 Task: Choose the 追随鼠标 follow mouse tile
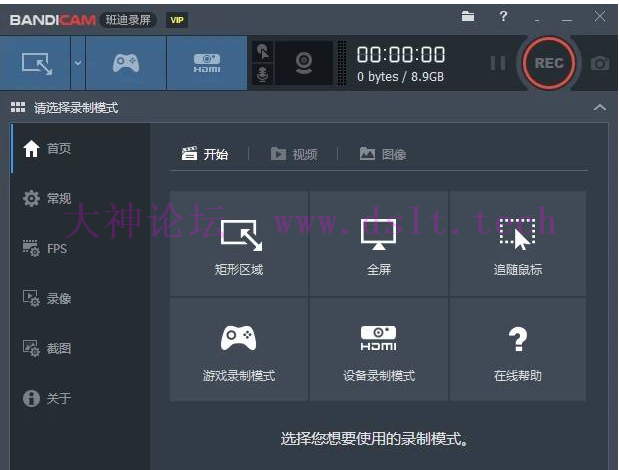pyautogui.click(x=517, y=245)
